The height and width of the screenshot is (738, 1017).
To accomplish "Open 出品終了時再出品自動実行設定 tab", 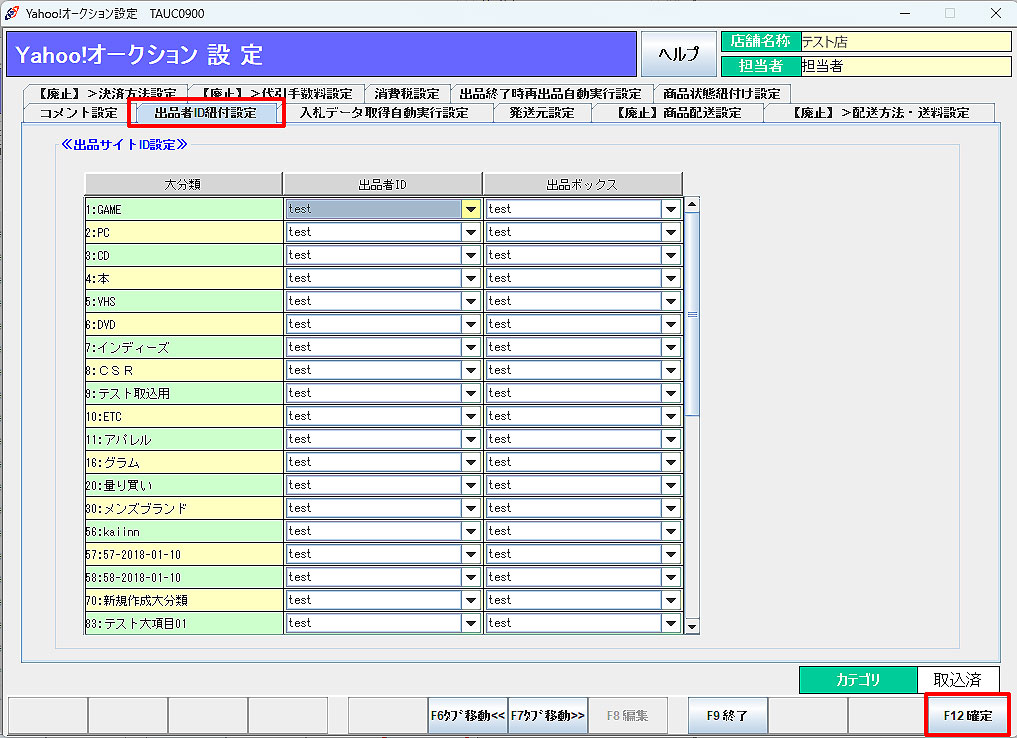I will coord(550,93).
